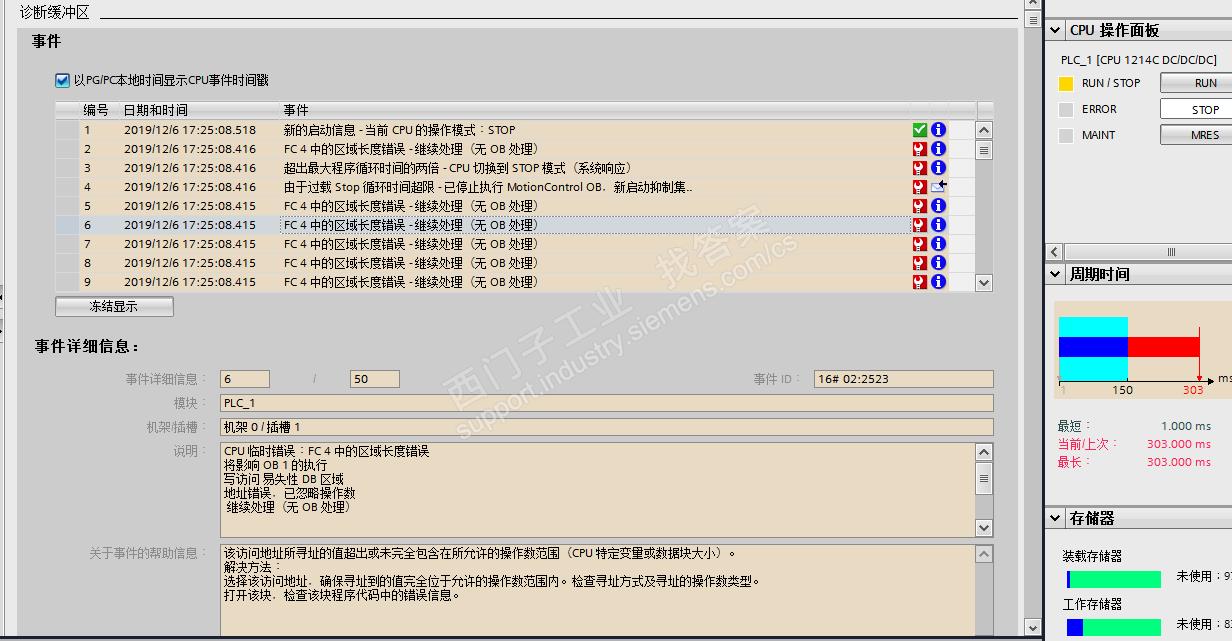Click blue info icon in event row 1
This screenshot has height=641, width=1232.
point(938,130)
